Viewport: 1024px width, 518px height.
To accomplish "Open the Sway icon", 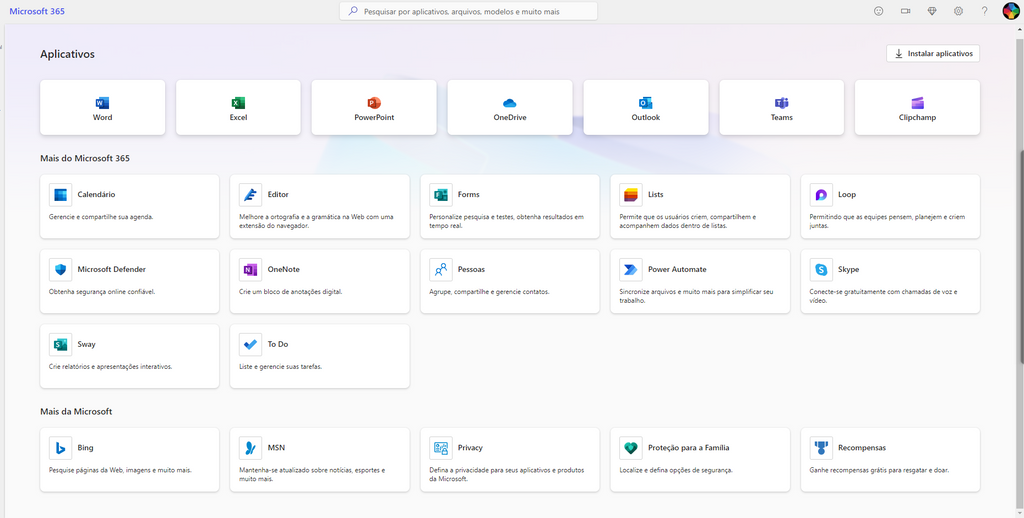I will [x=61, y=344].
